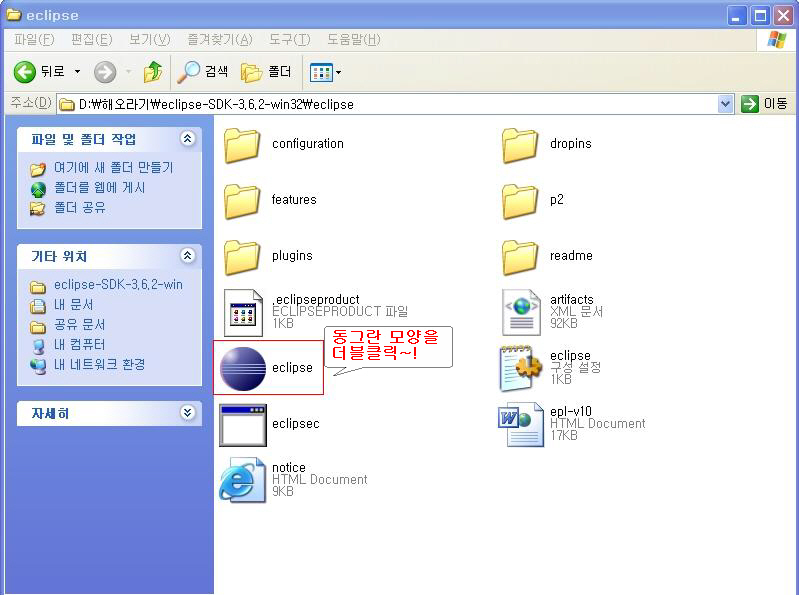Click the Windows flag logo
799x595 pixels.
point(777,39)
